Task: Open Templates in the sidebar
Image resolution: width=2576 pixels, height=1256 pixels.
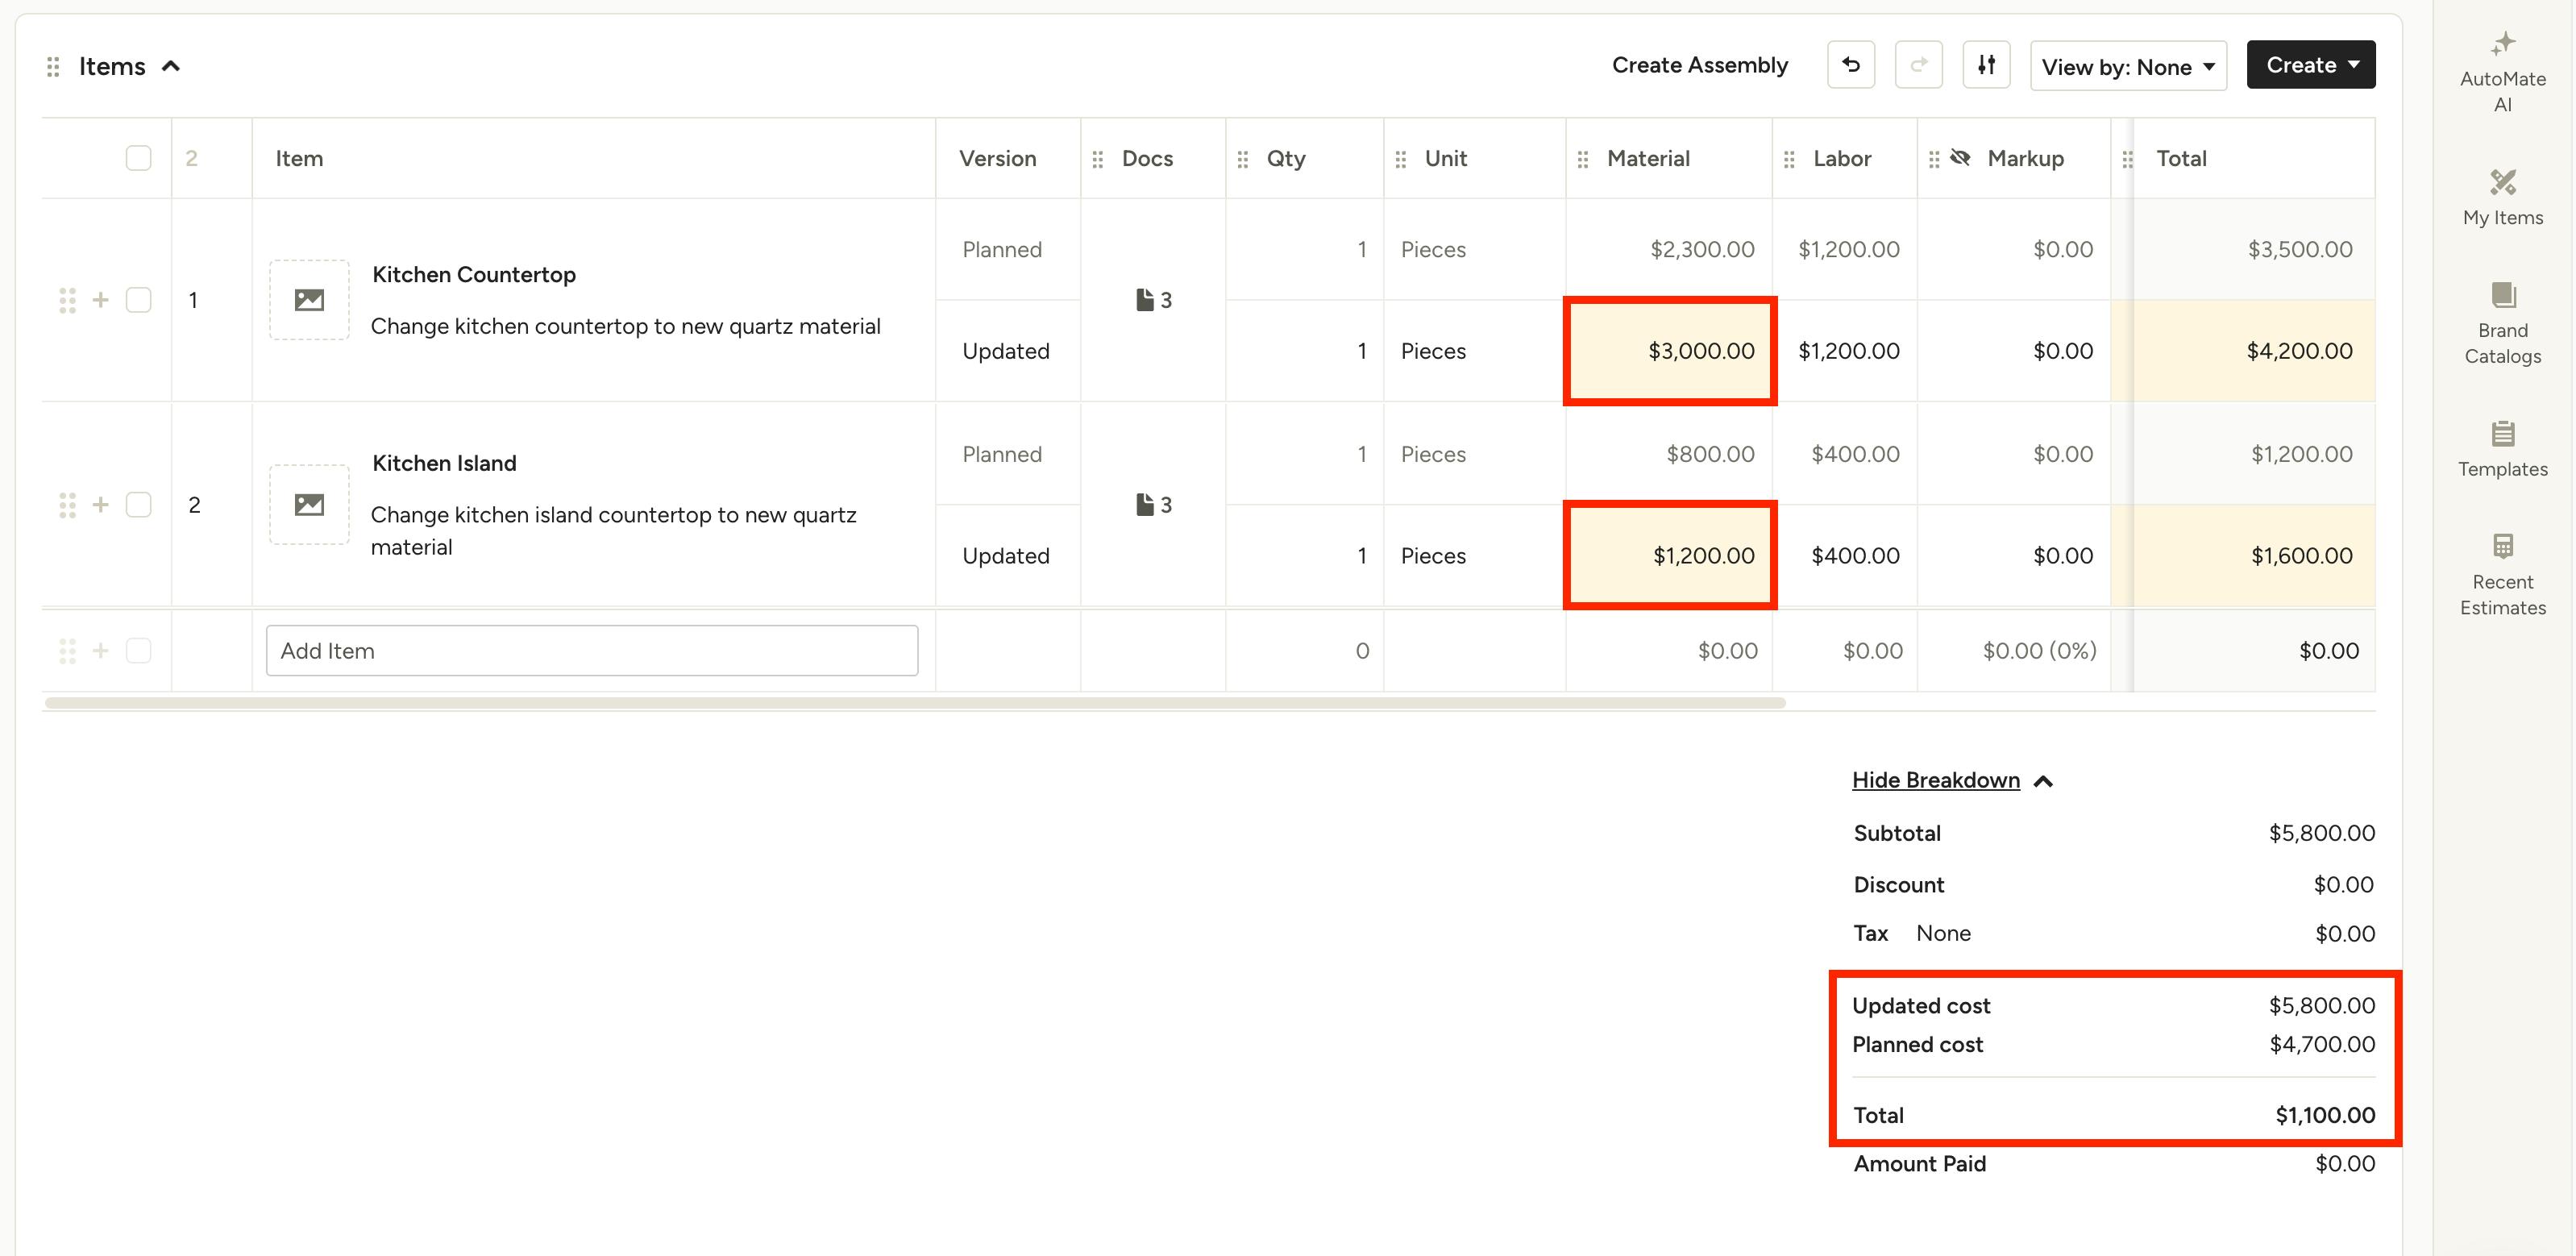Action: click(2502, 449)
